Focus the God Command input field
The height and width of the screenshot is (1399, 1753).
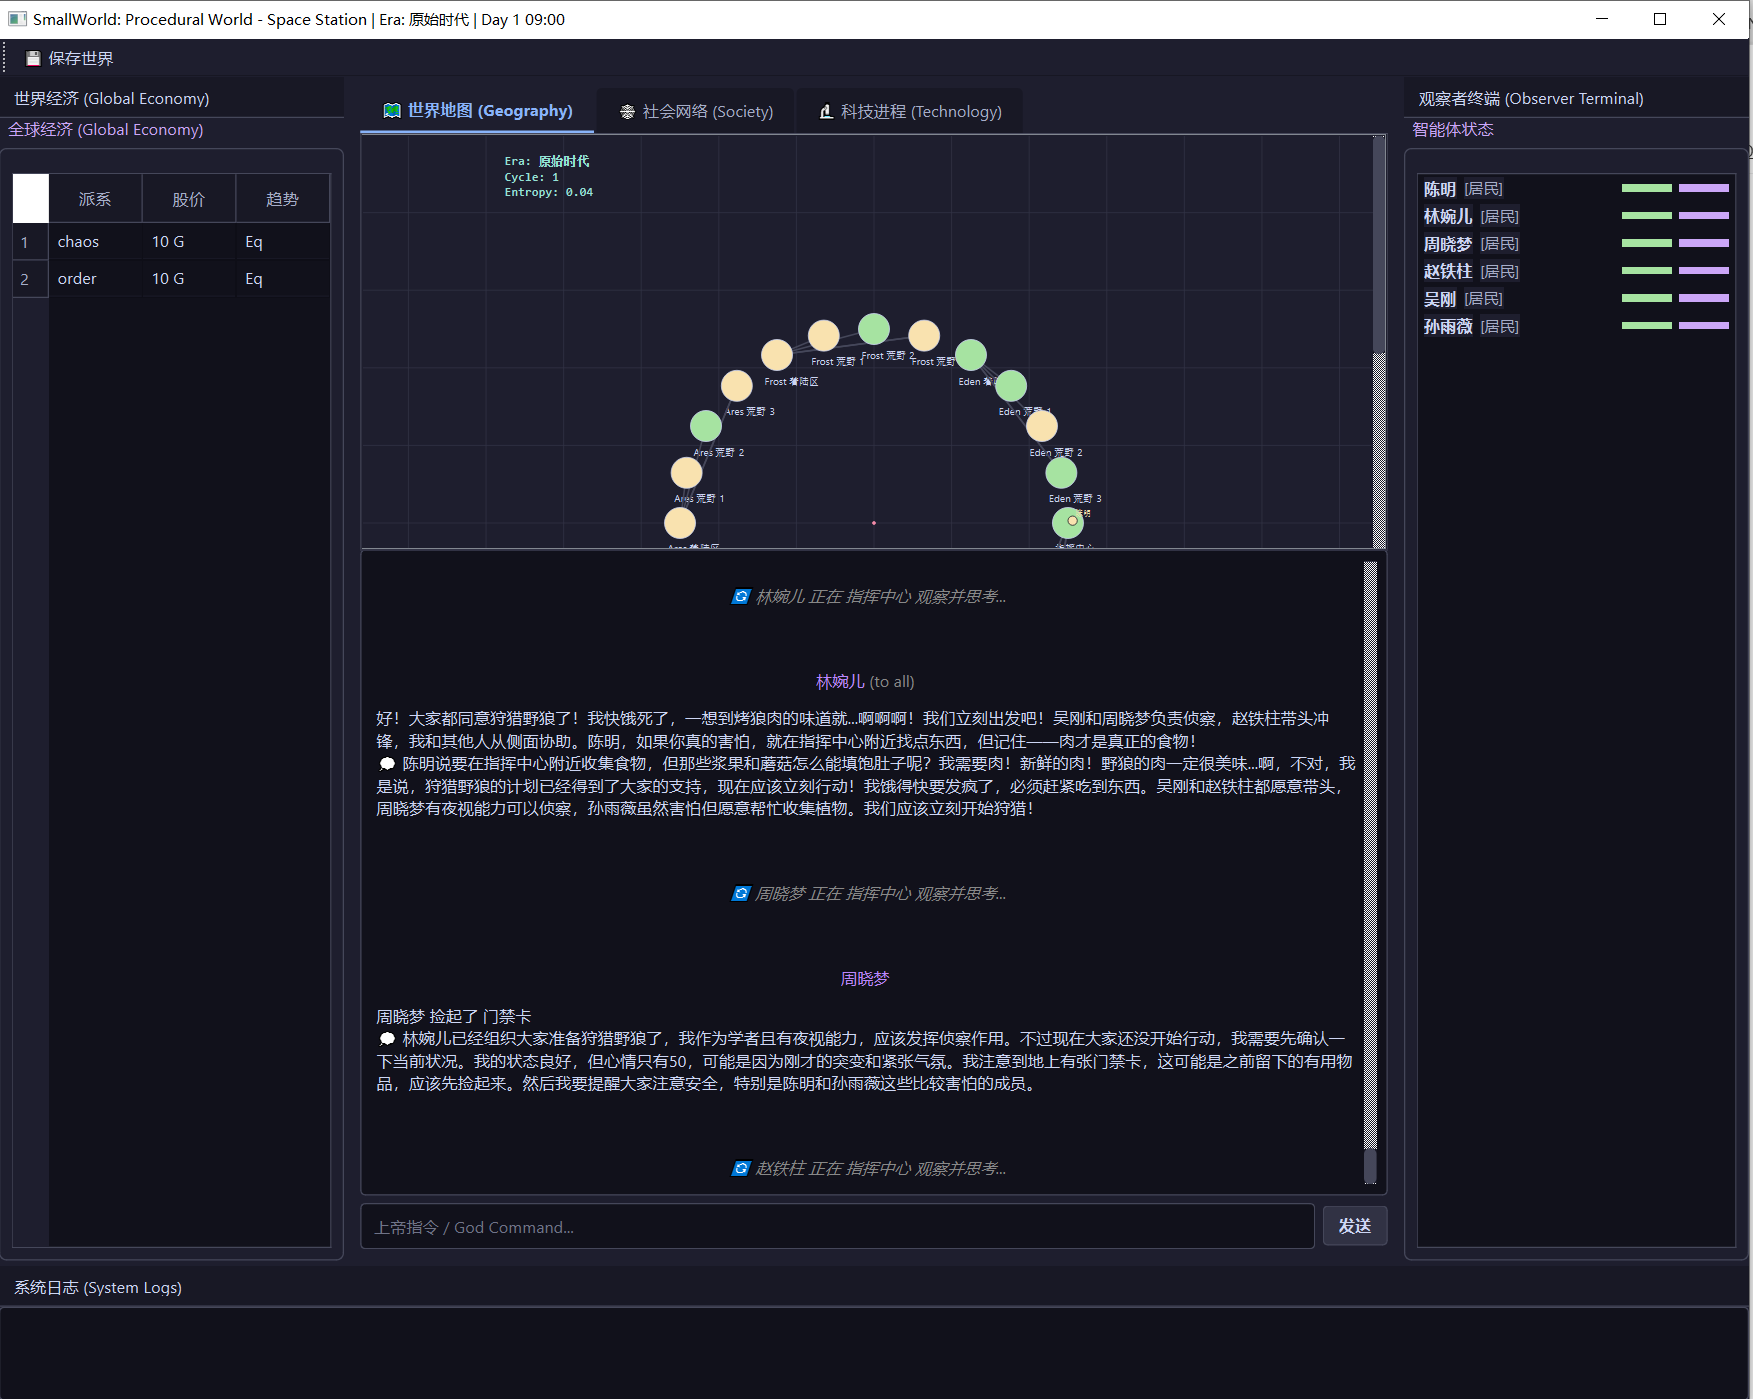click(x=837, y=1226)
